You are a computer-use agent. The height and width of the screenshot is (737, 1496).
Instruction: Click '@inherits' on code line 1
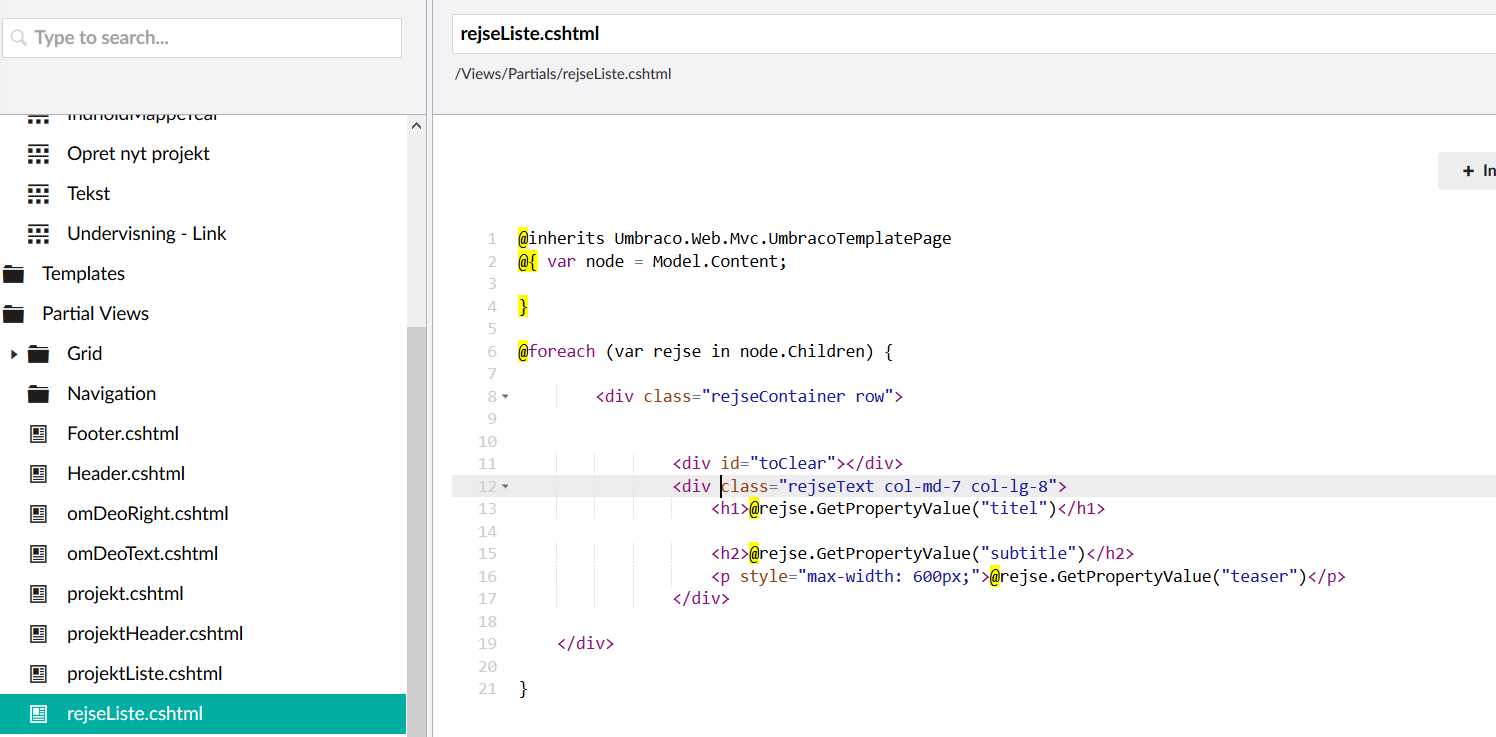[x=561, y=239]
